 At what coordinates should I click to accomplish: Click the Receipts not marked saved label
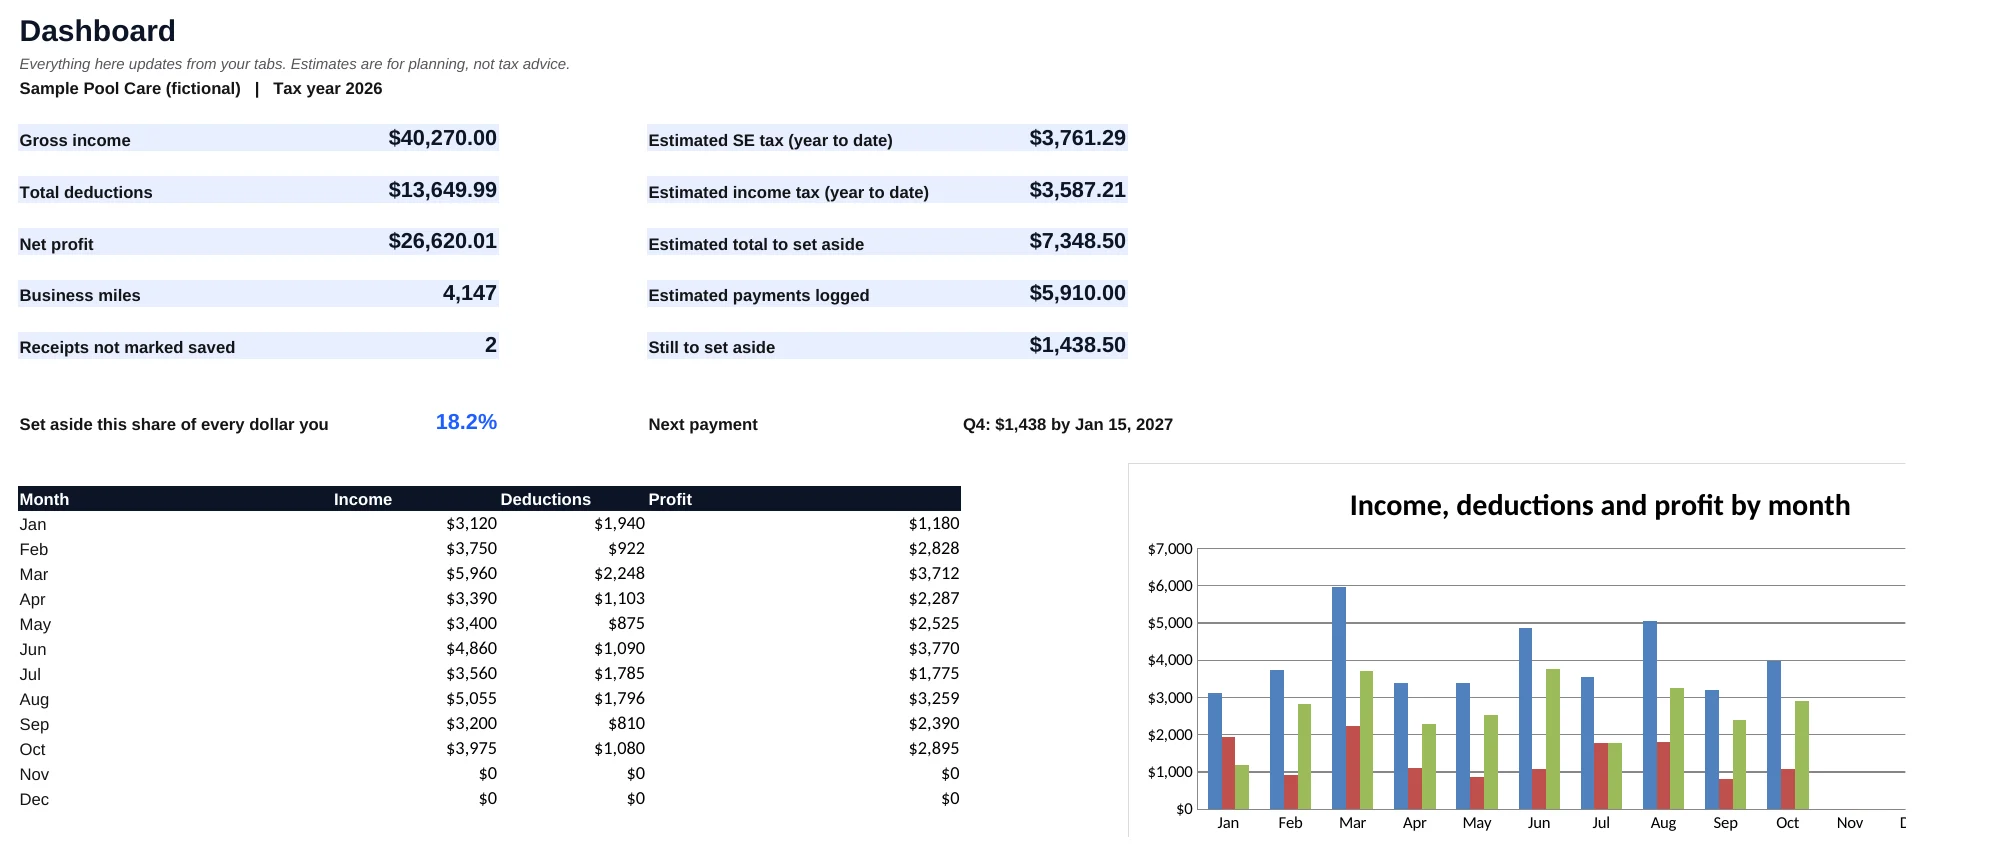click(x=127, y=347)
